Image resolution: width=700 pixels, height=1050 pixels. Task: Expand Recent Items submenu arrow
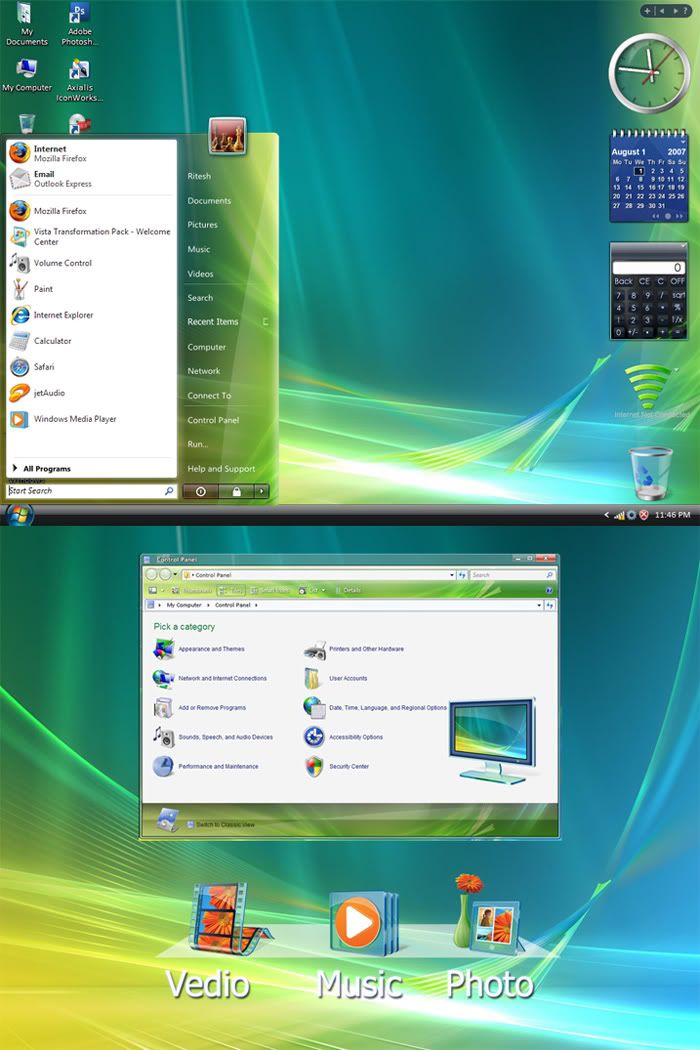(265, 322)
